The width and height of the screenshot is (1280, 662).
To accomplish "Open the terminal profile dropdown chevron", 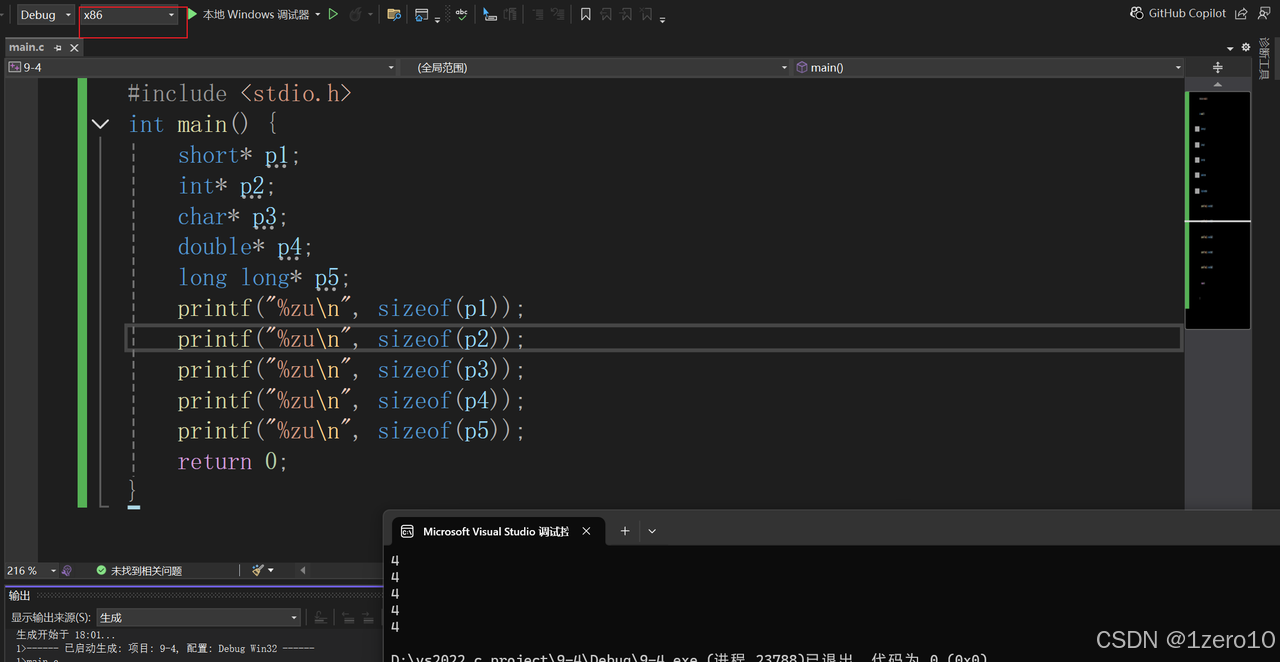I will pyautogui.click(x=652, y=531).
